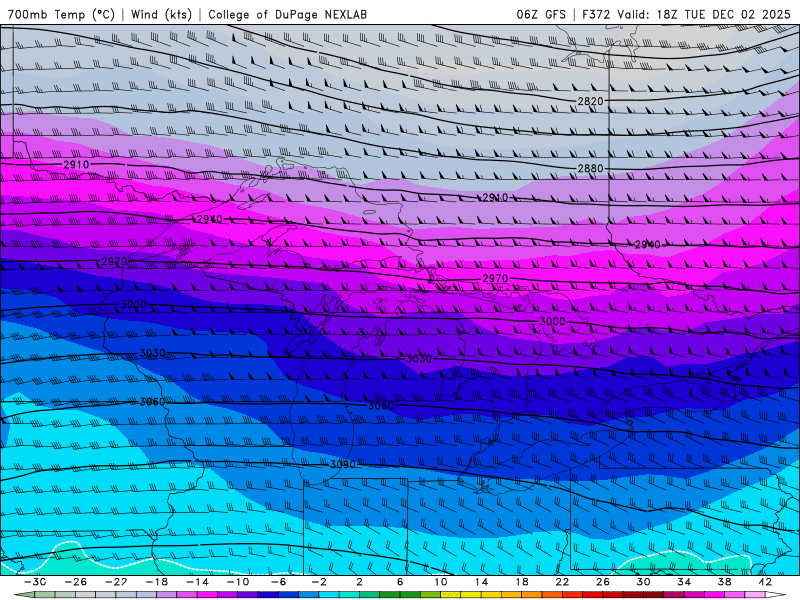This screenshot has width=800, height=600.
Task: Click the 26 value on the temperature scale
Action: (x=603, y=582)
